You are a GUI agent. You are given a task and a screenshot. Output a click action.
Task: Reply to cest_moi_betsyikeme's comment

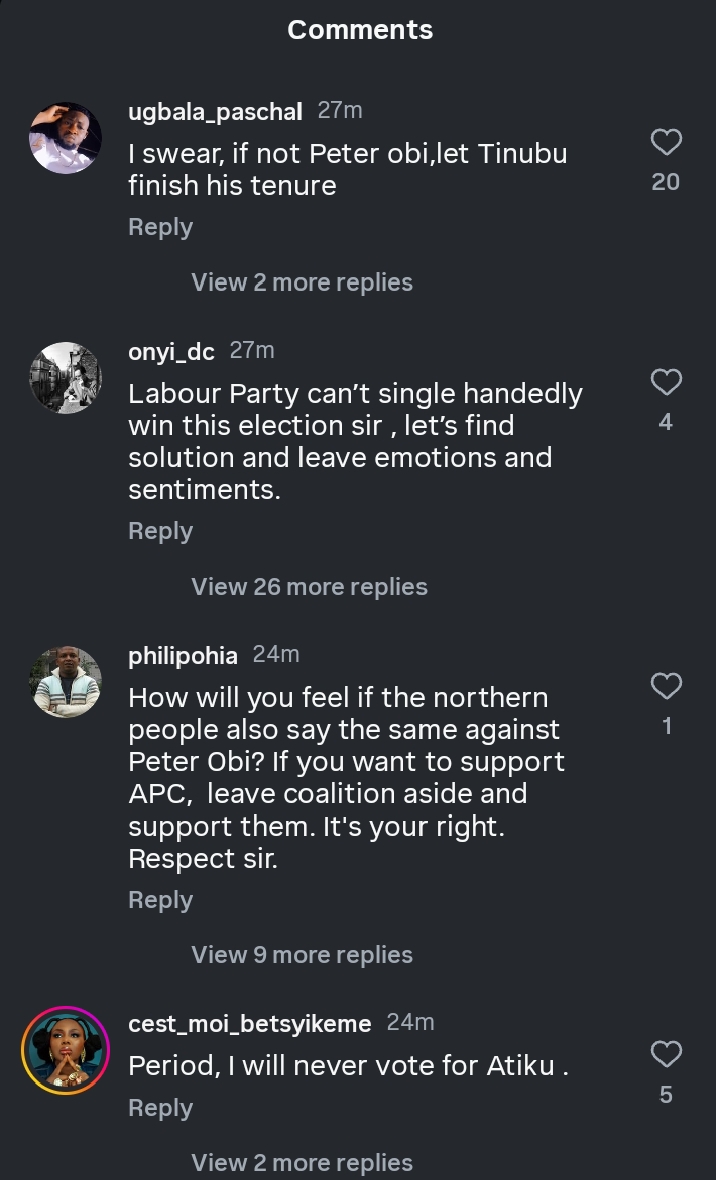(160, 1108)
